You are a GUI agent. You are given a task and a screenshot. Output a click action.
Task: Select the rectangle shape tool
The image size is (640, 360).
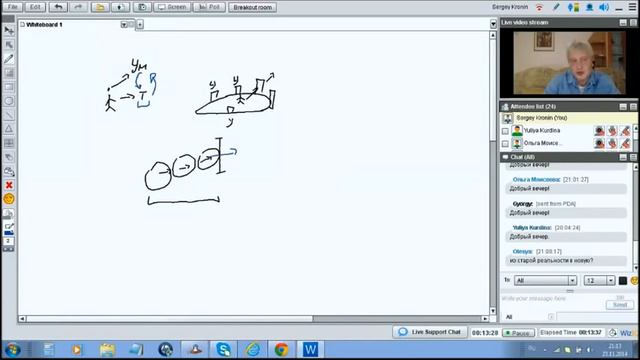(x=9, y=87)
